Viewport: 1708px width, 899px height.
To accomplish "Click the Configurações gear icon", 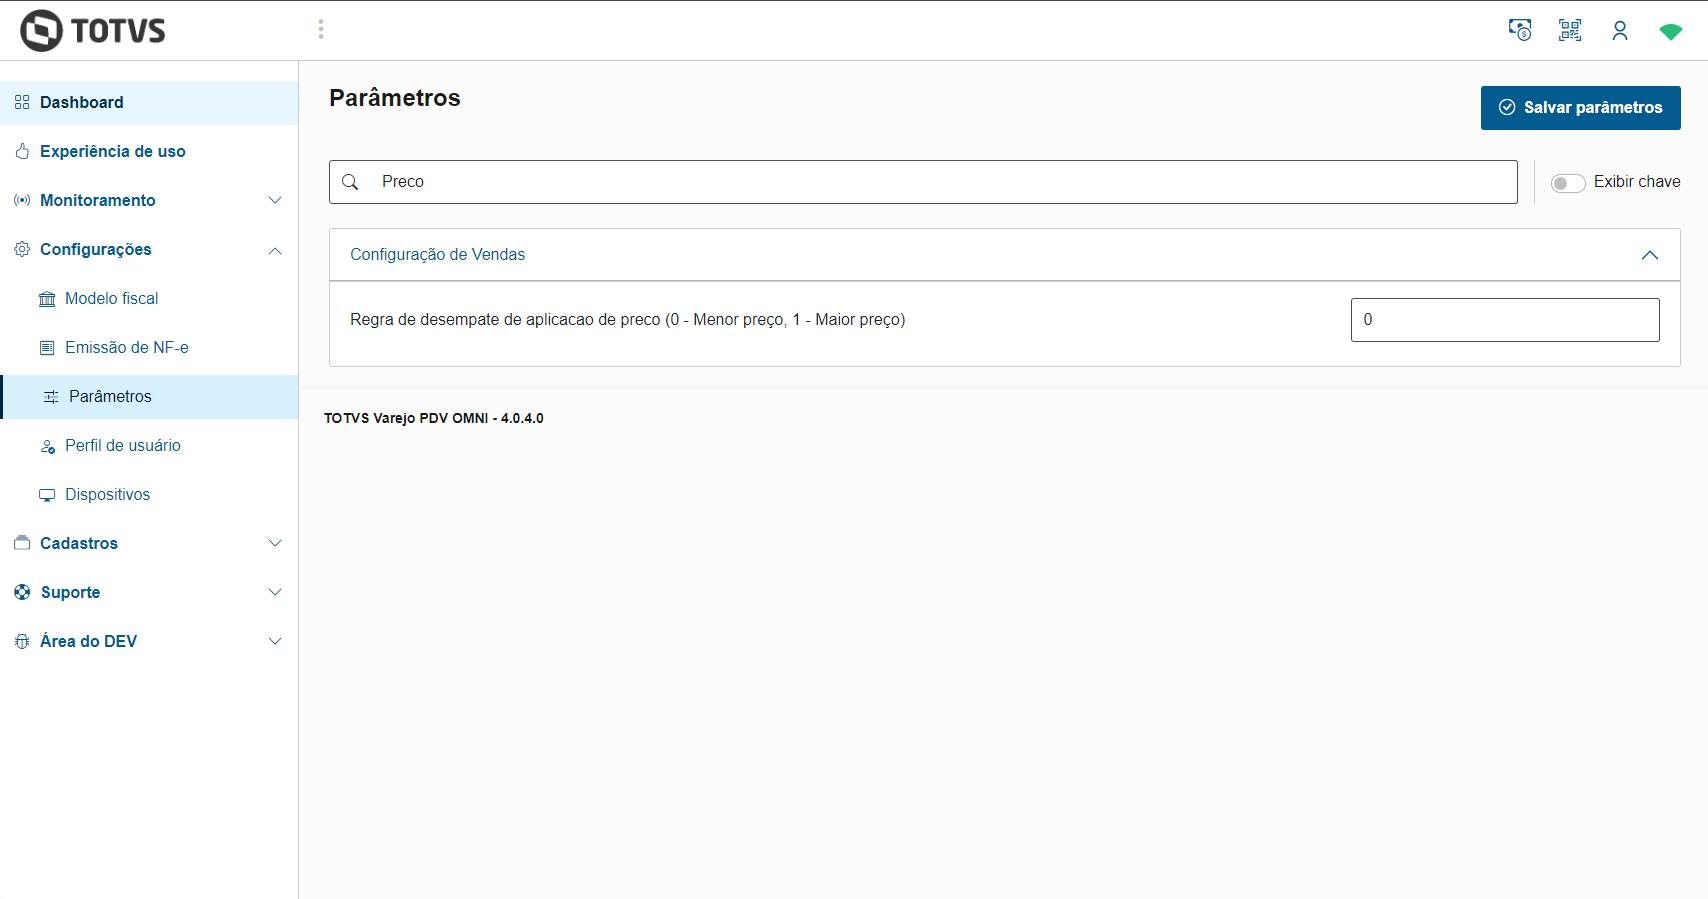I will click(22, 249).
